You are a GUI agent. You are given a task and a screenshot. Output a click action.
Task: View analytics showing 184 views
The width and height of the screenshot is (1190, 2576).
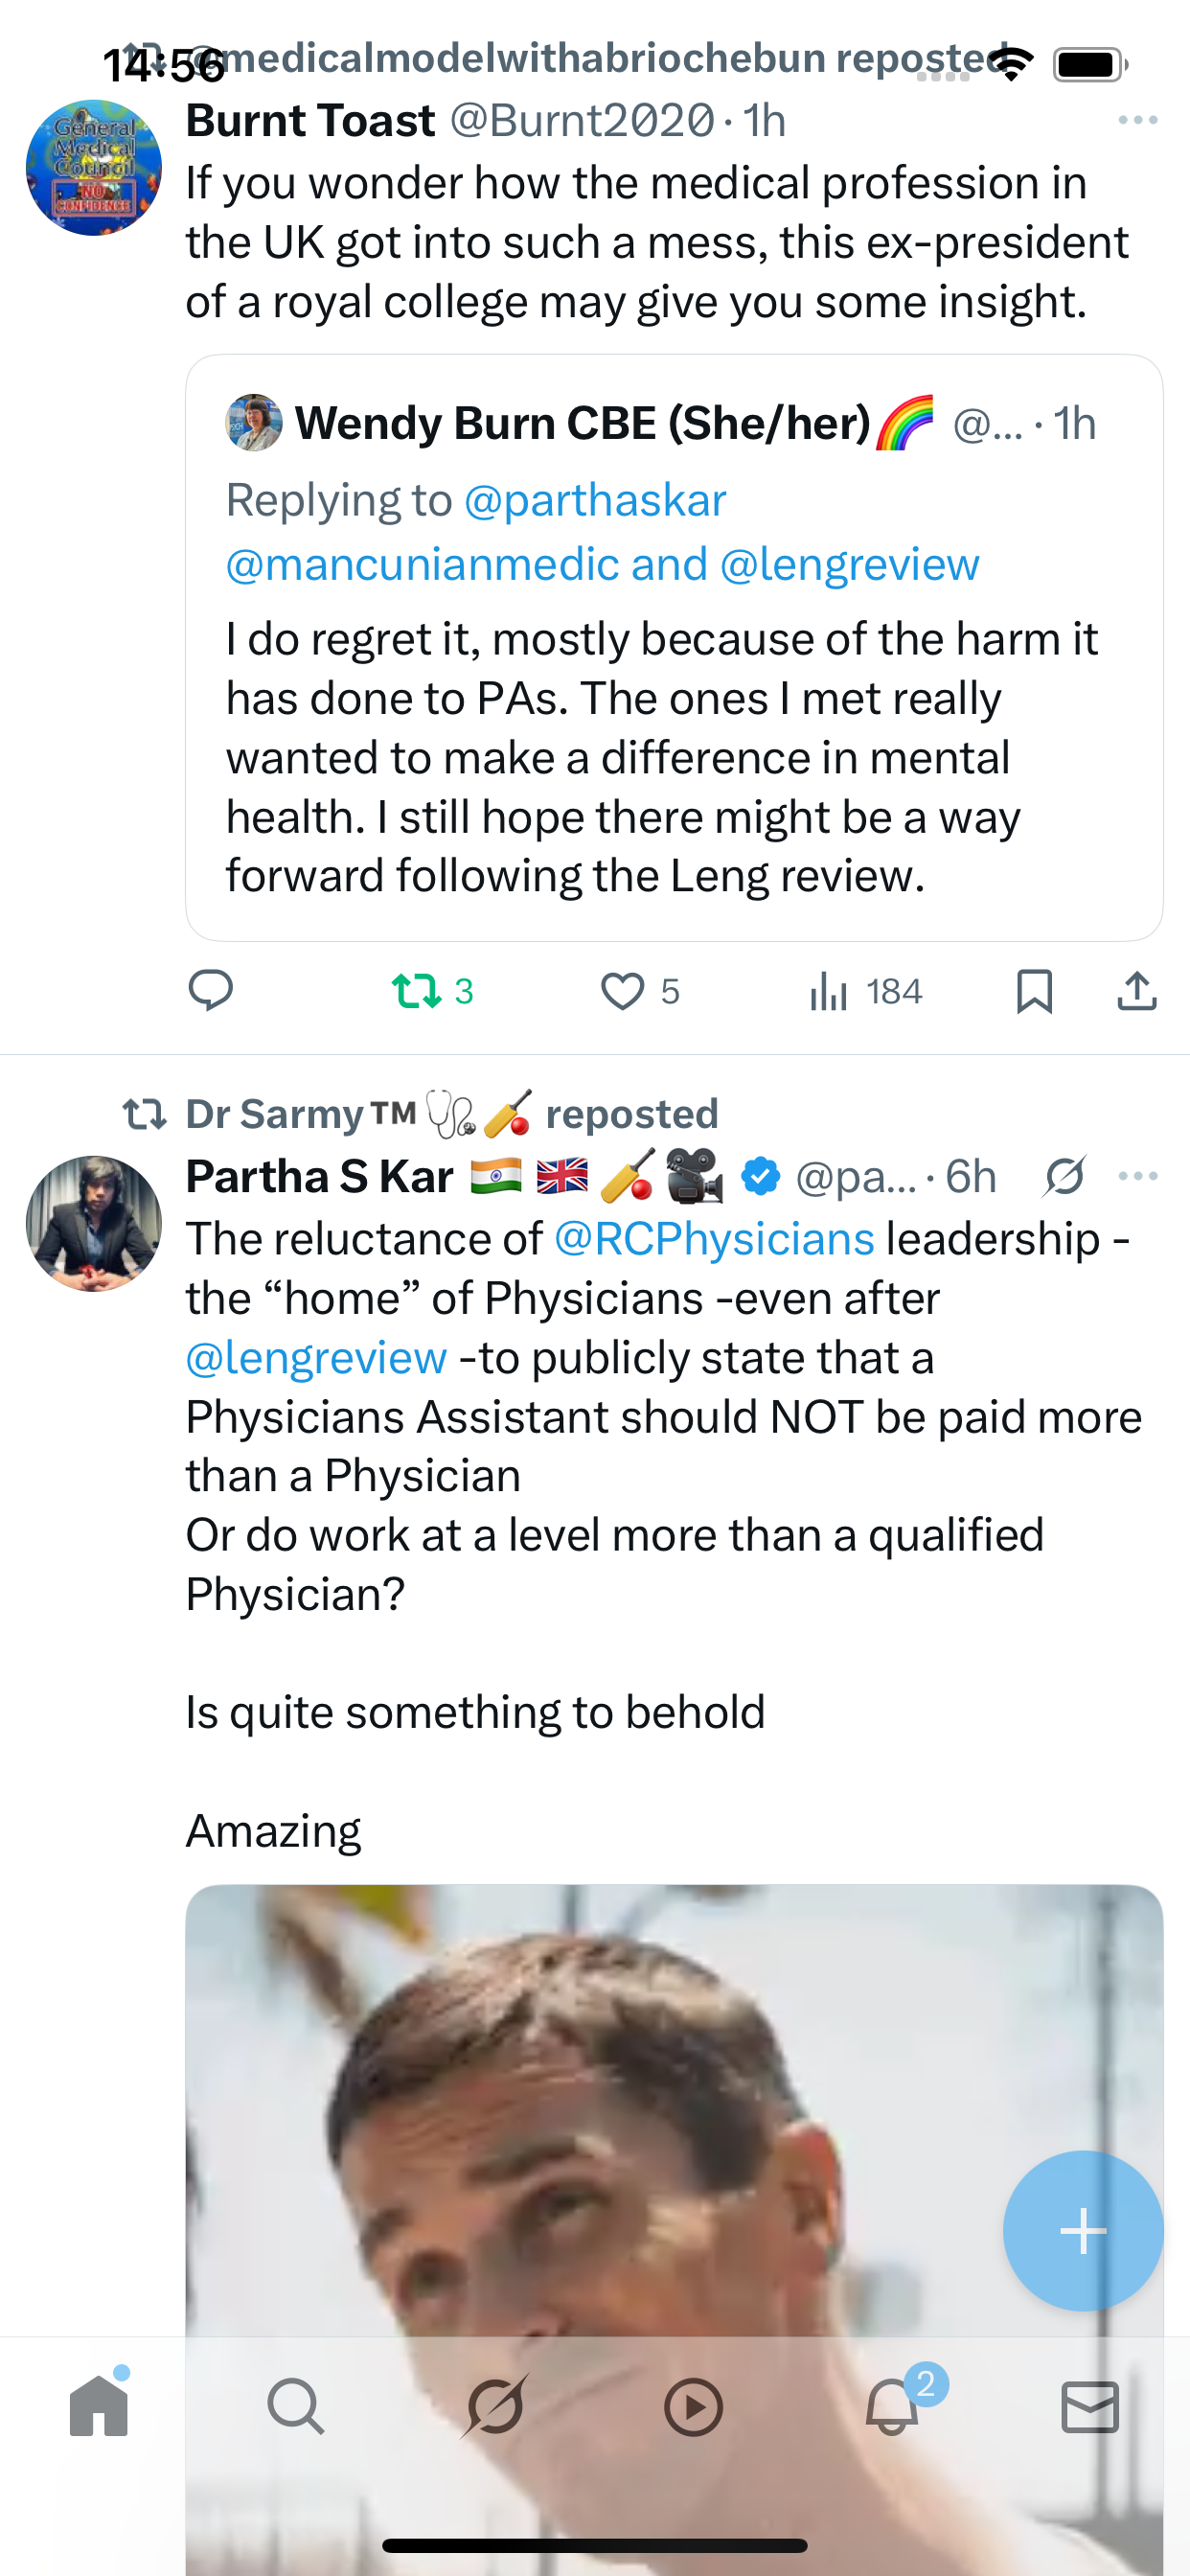[x=829, y=991]
